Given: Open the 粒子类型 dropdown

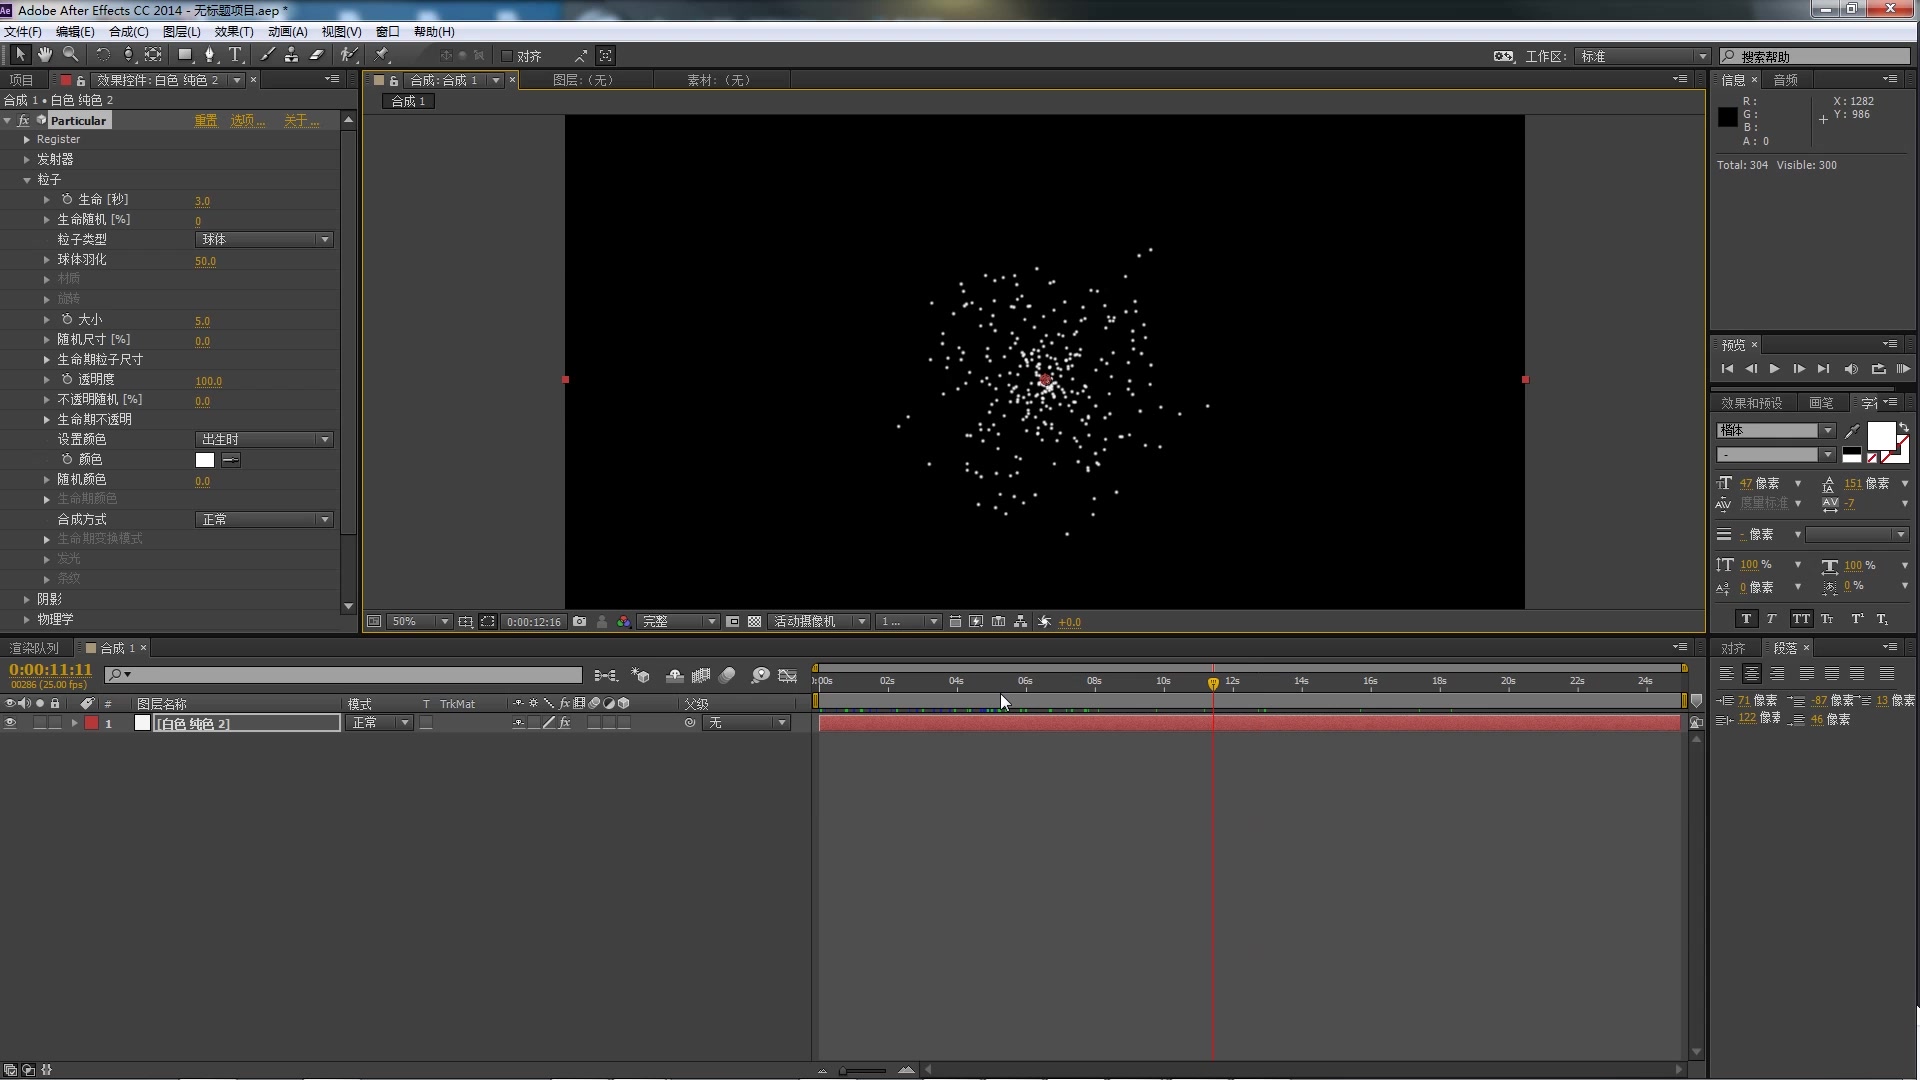Looking at the screenshot, I should tap(264, 240).
